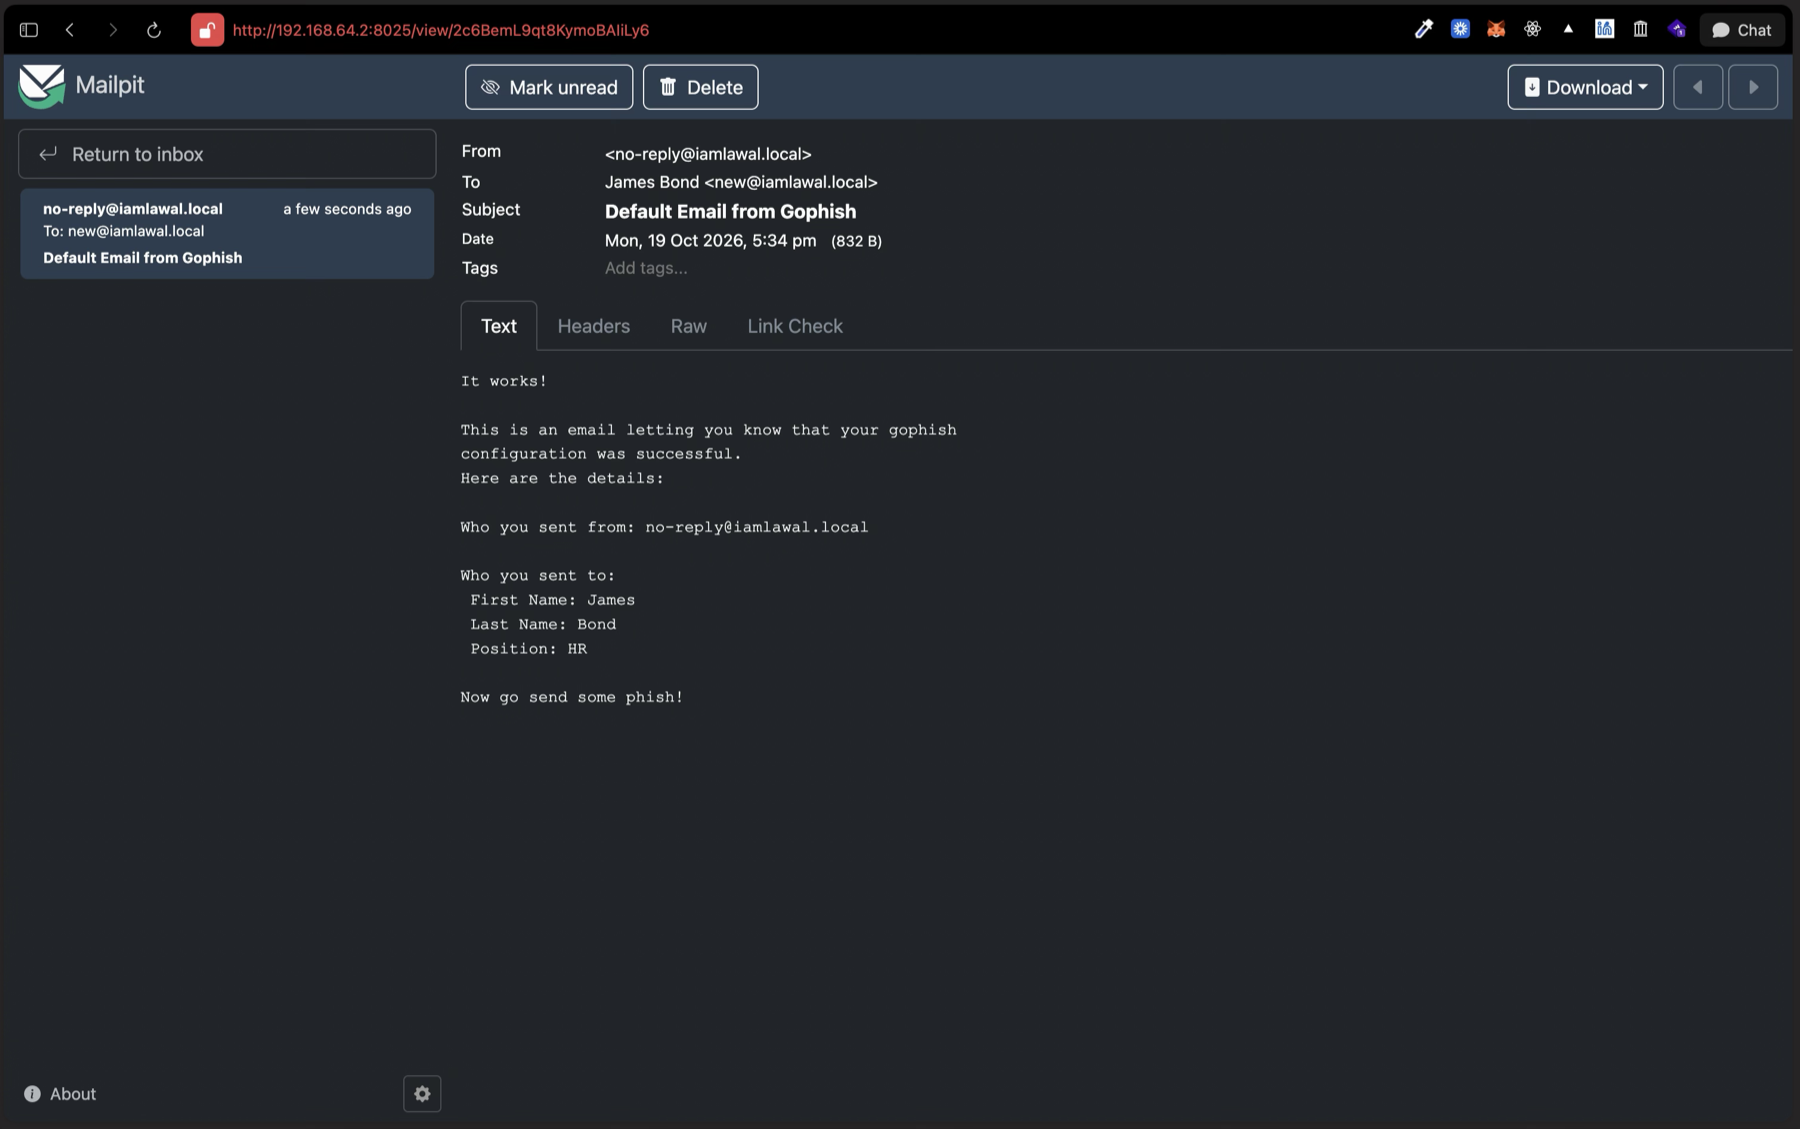Click the "It works!" line in email body
This screenshot has height=1129, width=1800.
pyautogui.click(x=504, y=381)
